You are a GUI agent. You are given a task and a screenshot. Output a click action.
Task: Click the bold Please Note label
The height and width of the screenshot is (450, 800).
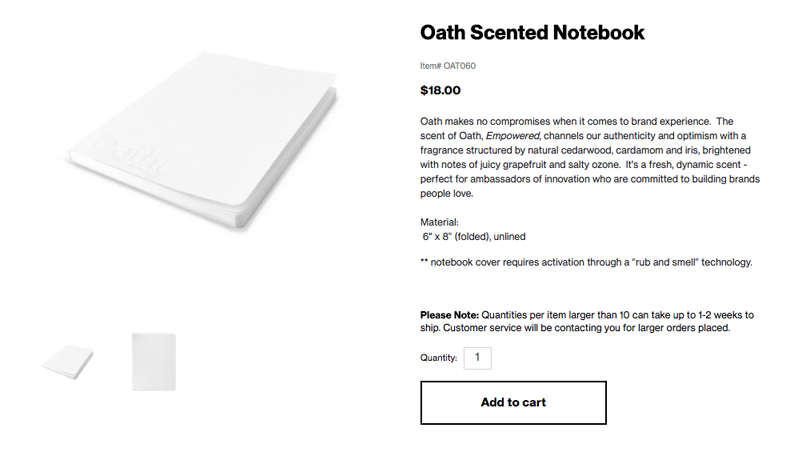pos(449,315)
